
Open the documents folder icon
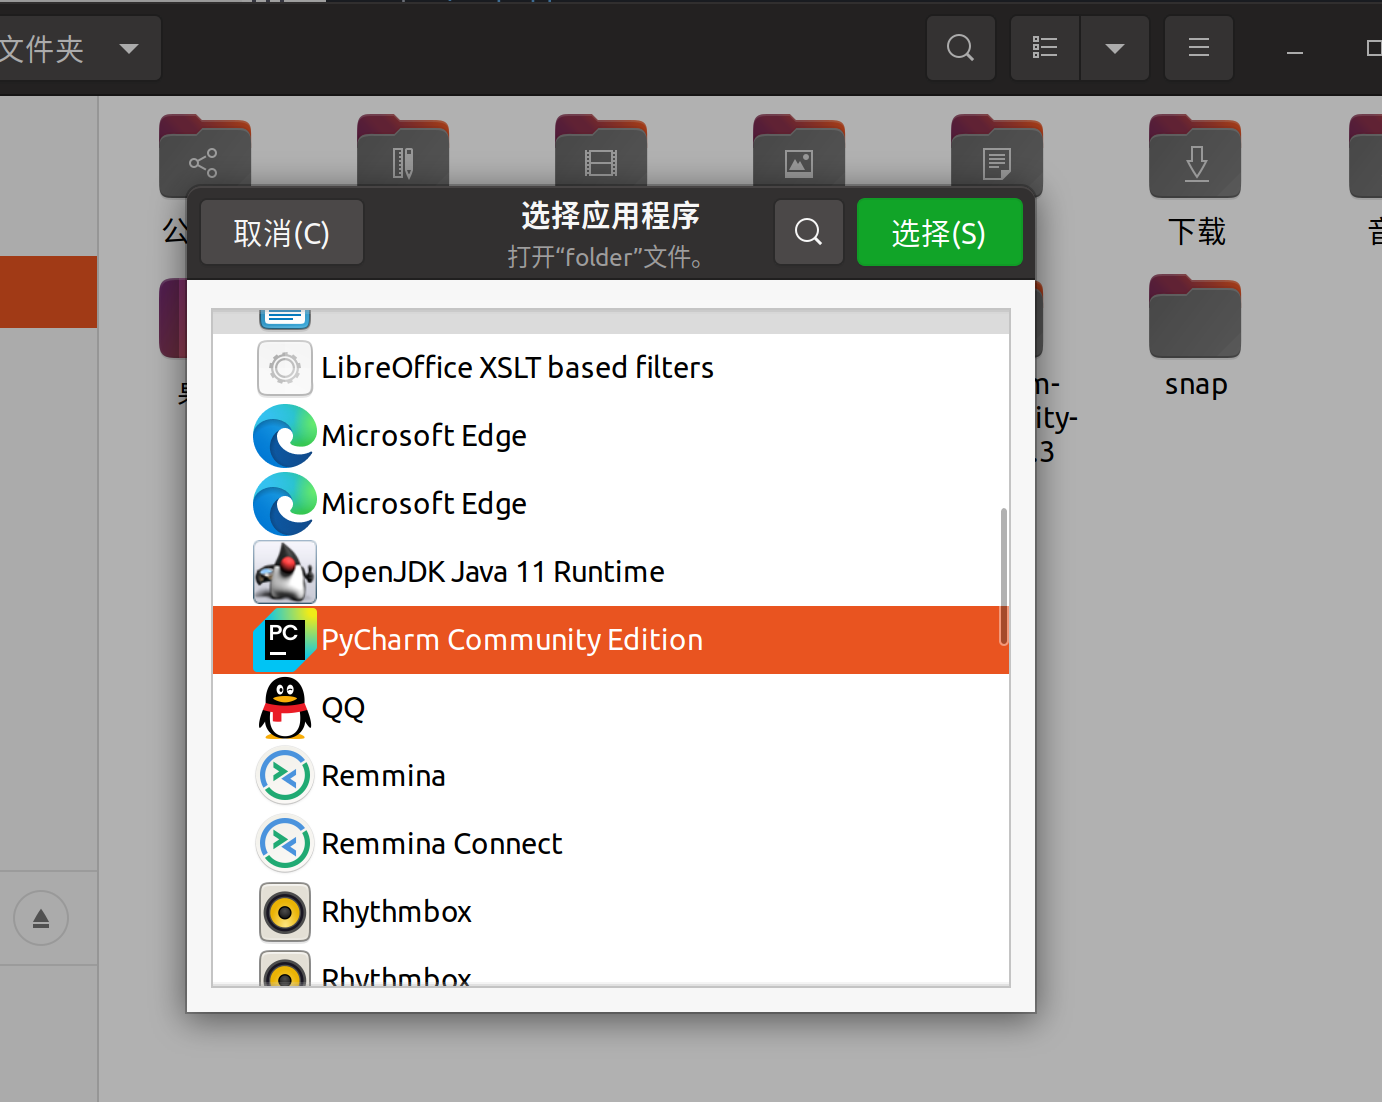click(x=997, y=152)
